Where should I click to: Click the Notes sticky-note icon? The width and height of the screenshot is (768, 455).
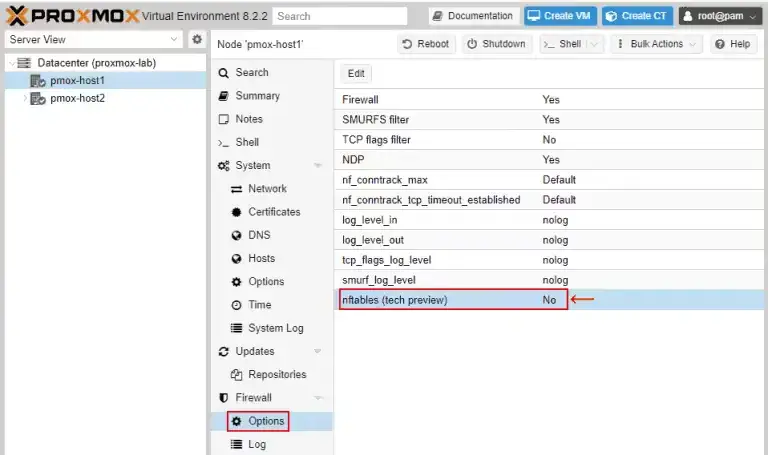coord(223,119)
